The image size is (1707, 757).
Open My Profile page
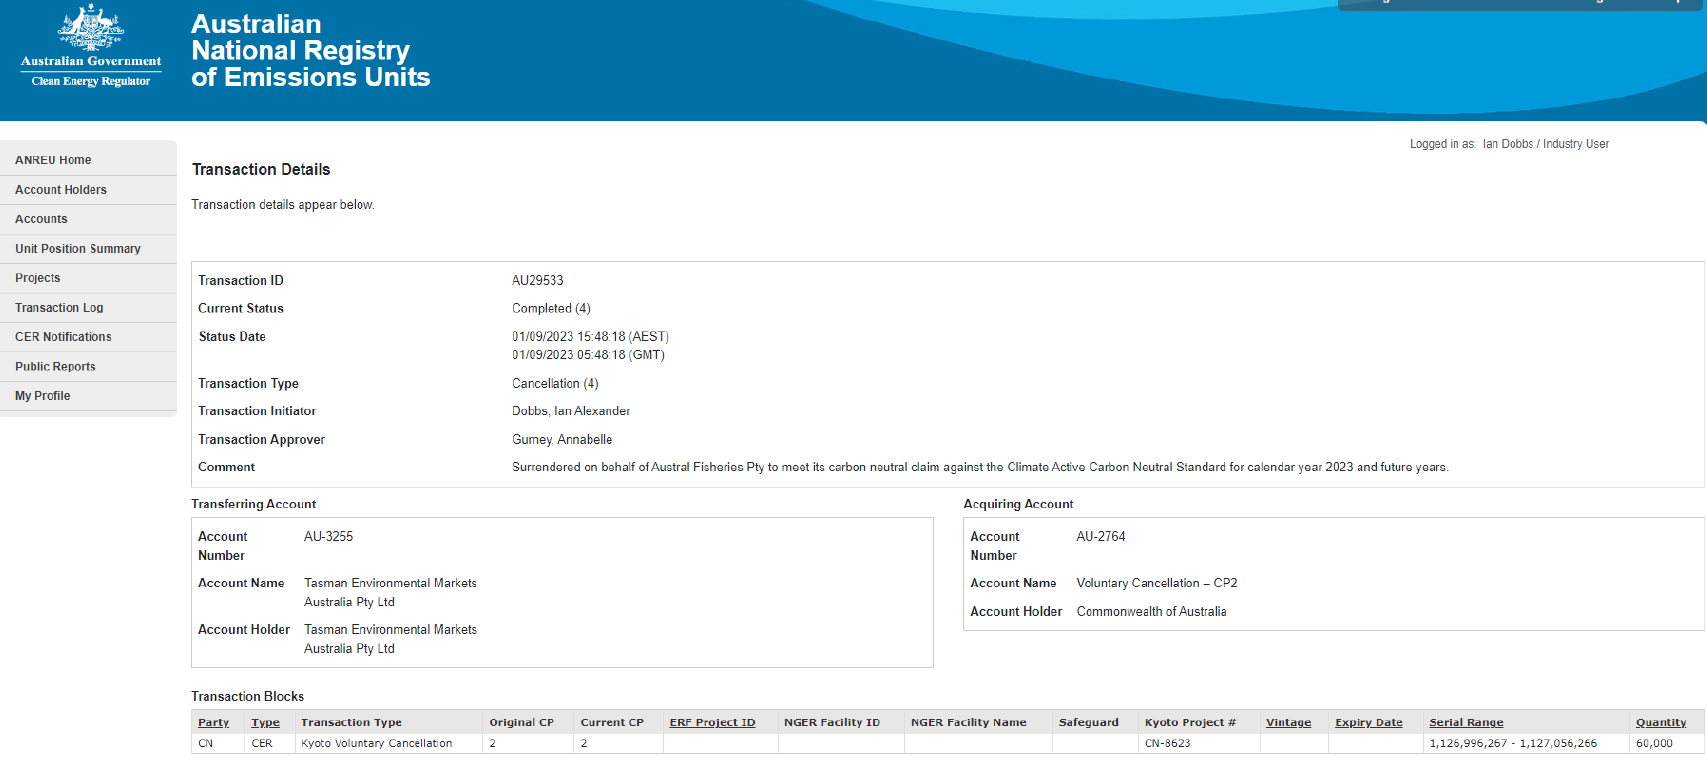[43, 396]
